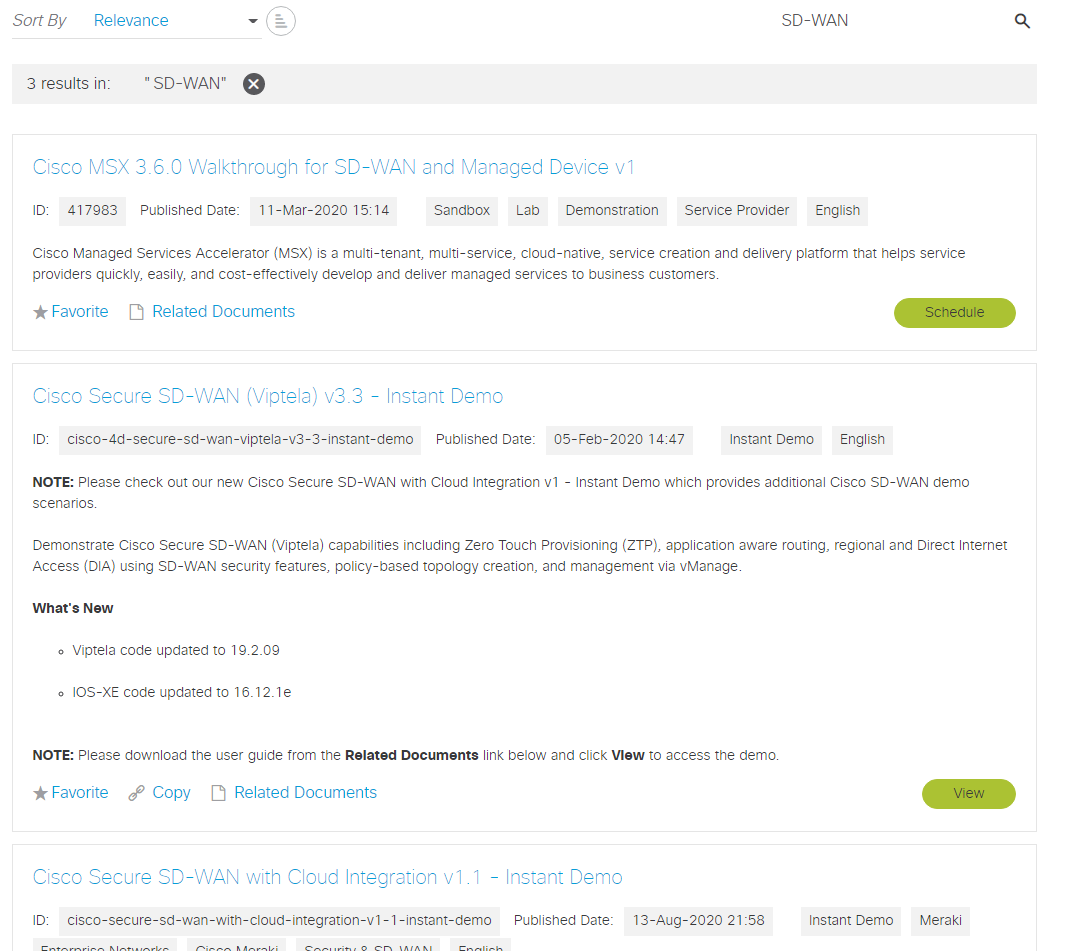Click the search magnifier icon

[x=1021, y=21]
